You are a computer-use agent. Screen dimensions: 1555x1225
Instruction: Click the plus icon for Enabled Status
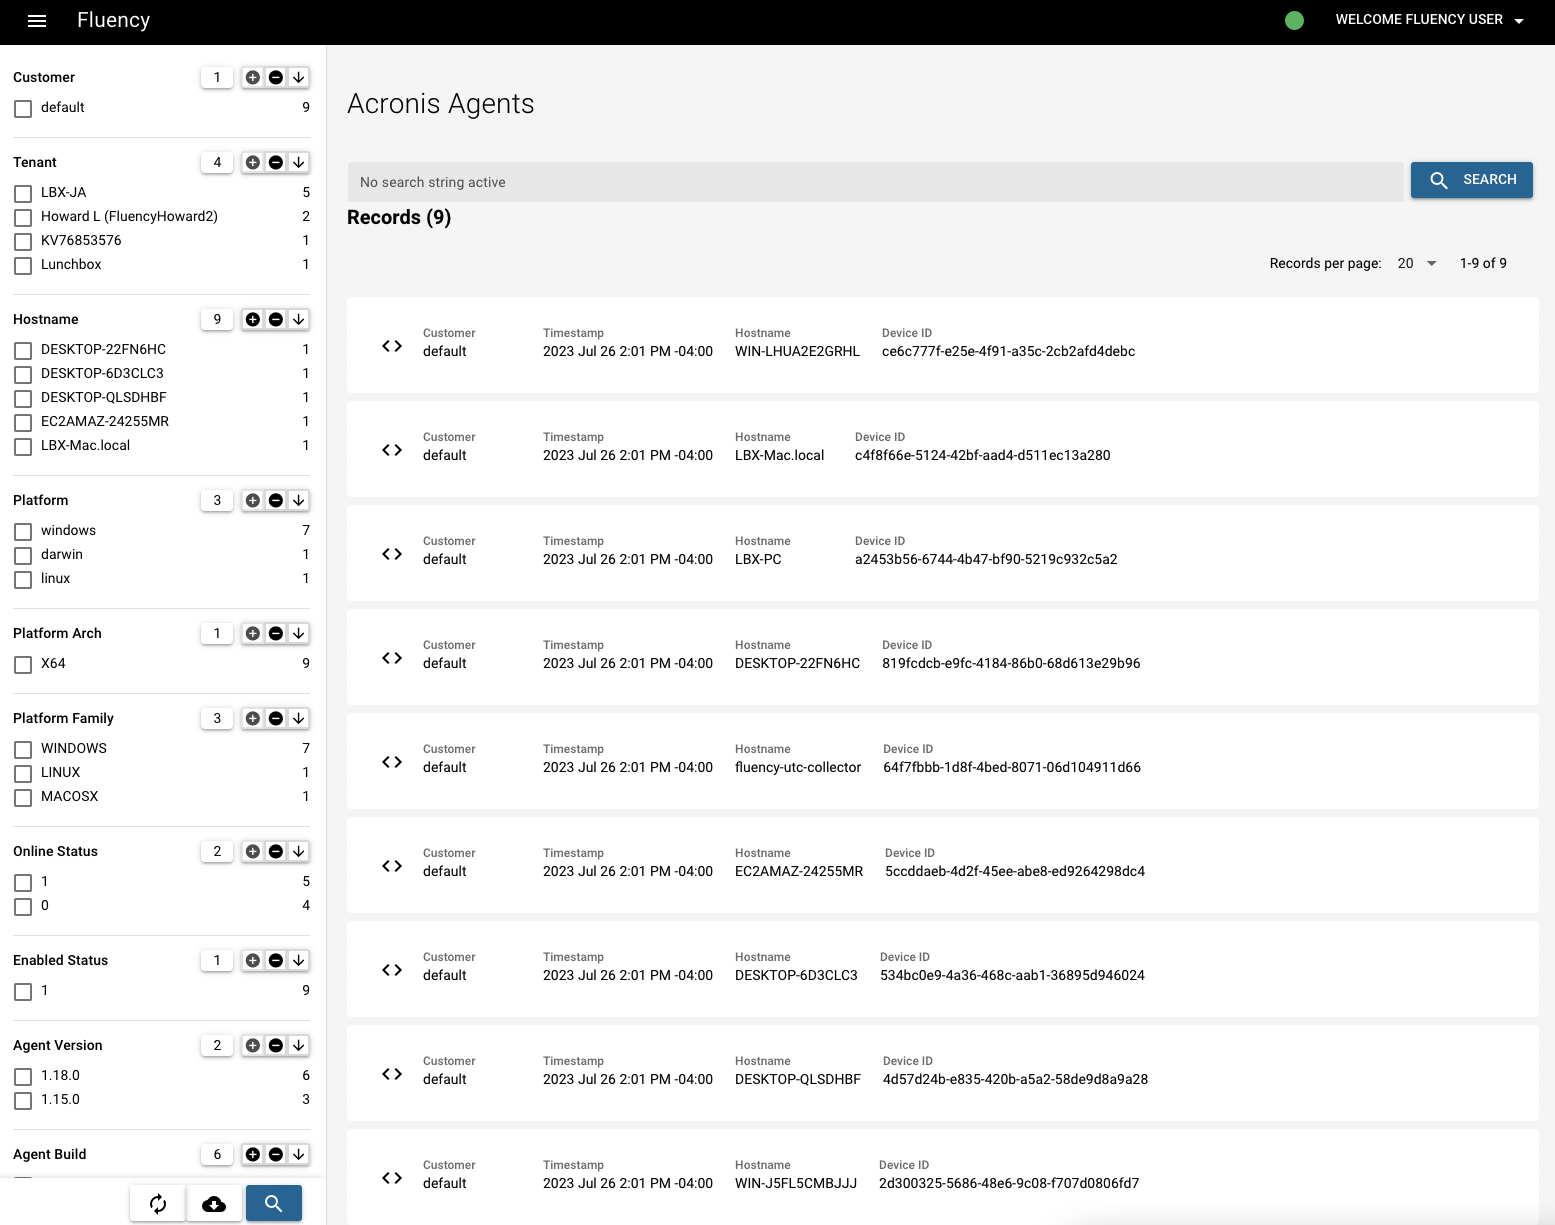253,960
